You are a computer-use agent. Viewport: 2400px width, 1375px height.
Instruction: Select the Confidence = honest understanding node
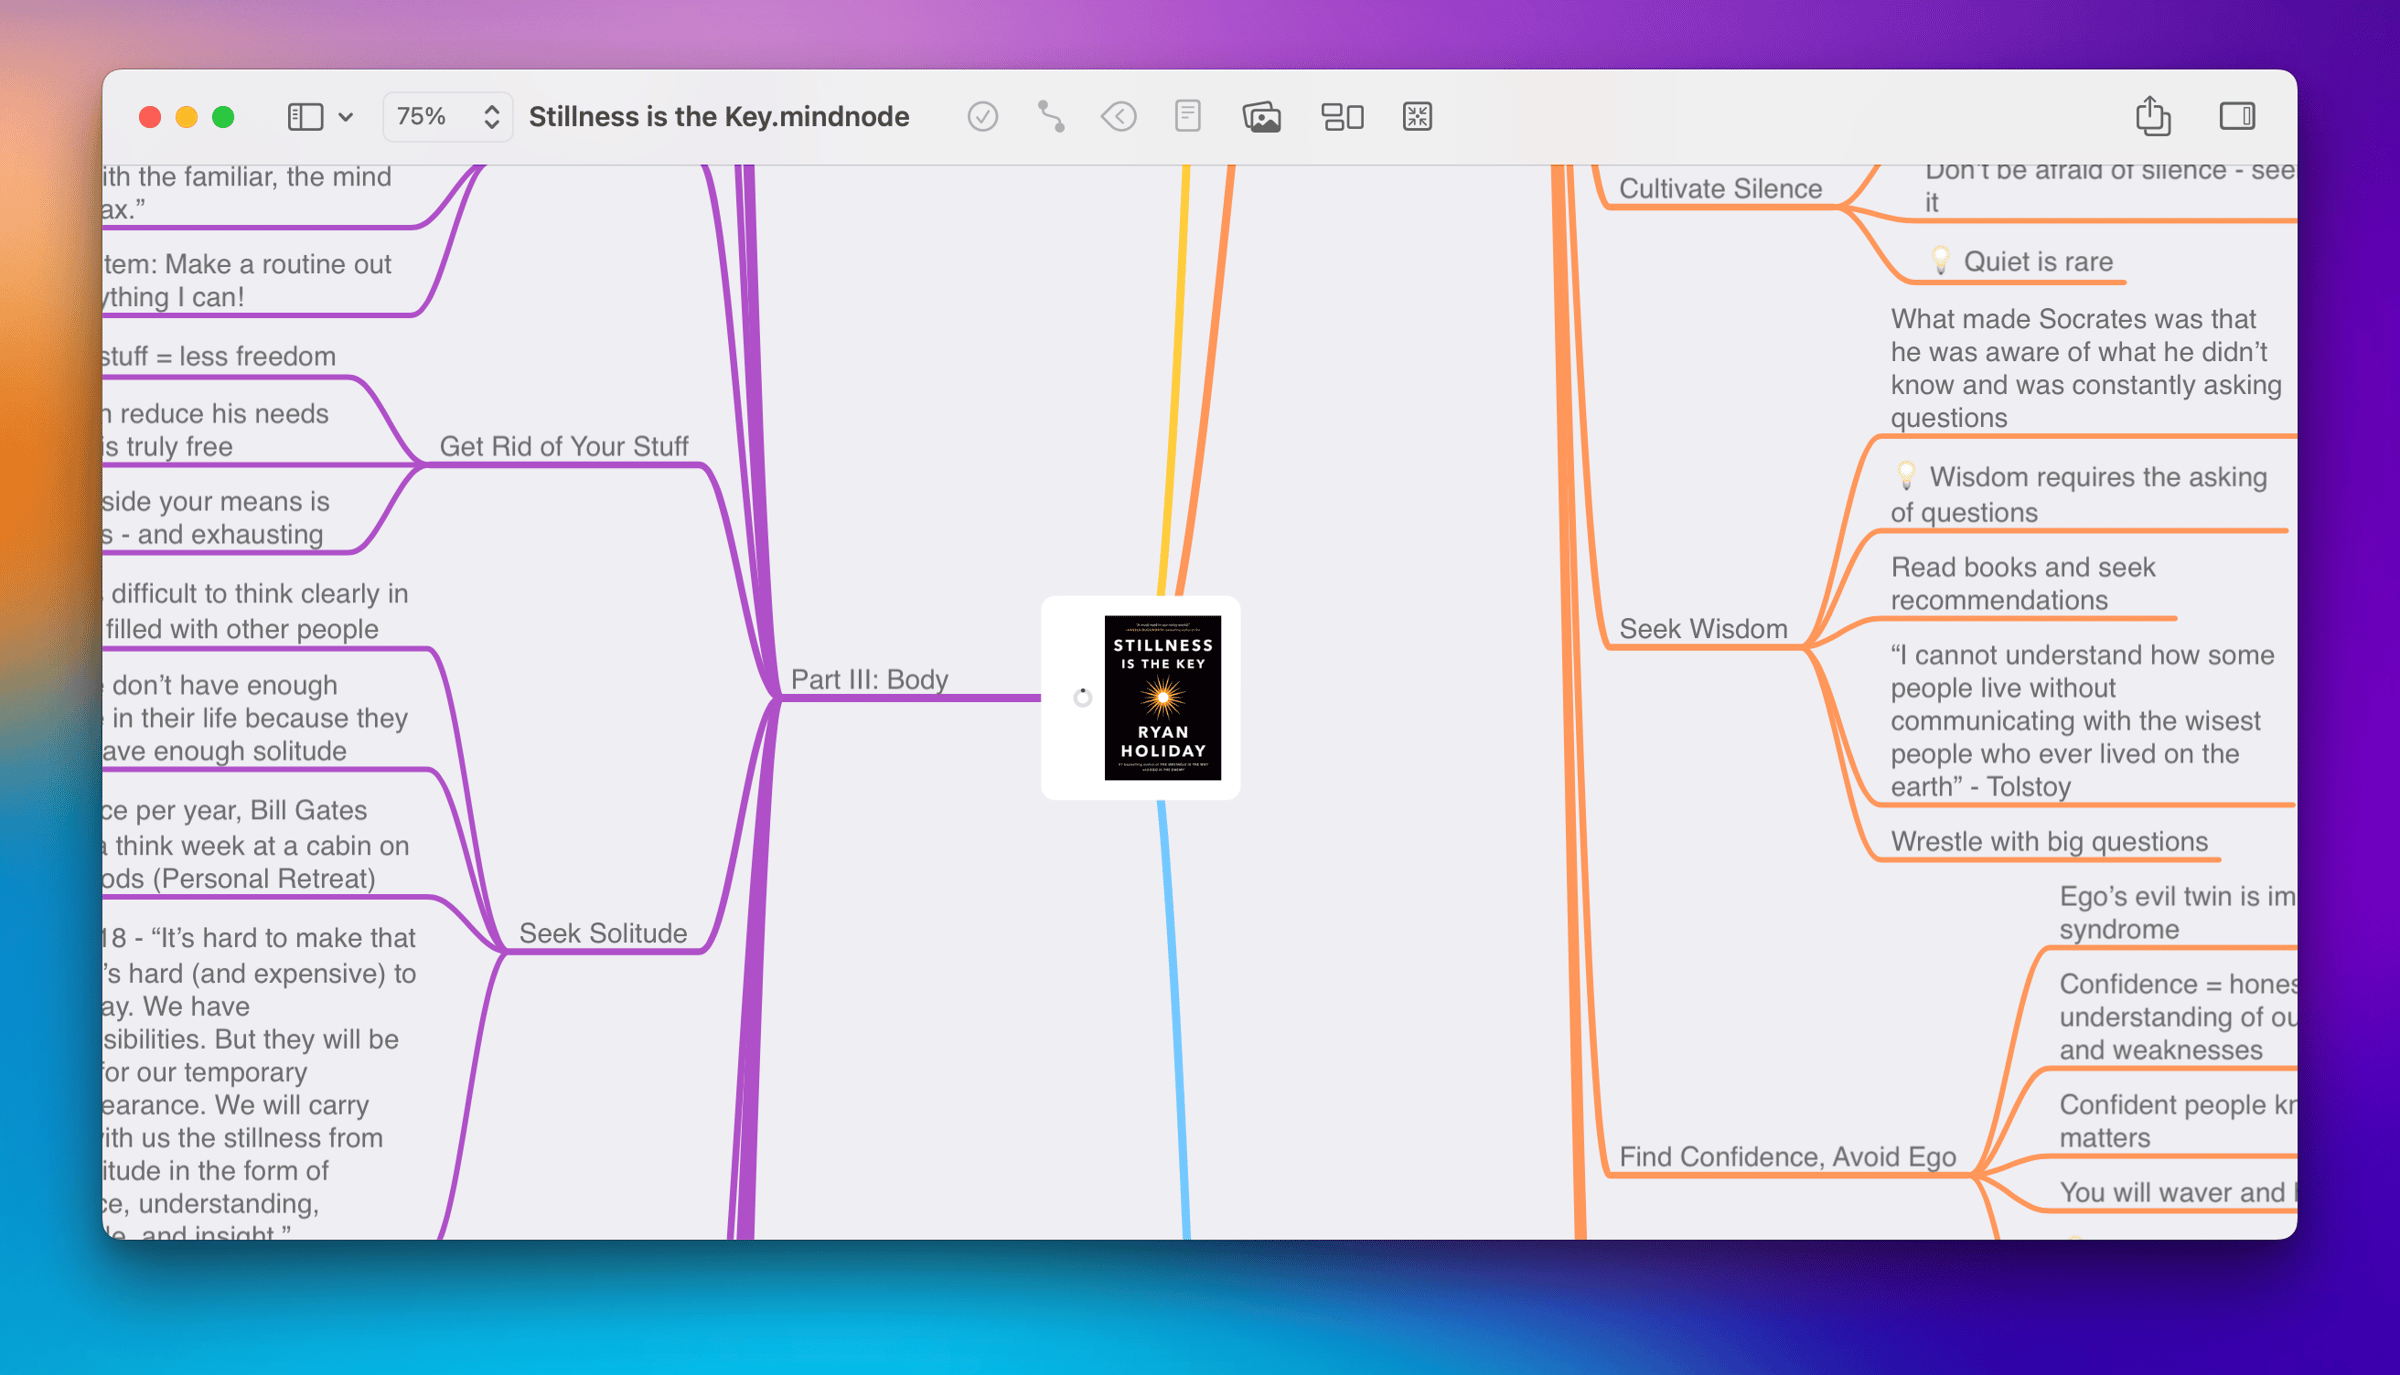[2178, 1016]
